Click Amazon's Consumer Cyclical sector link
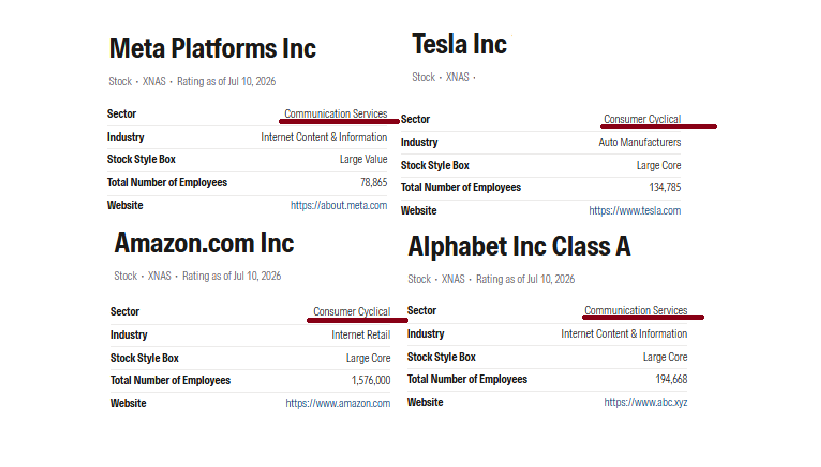 click(351, 312)
